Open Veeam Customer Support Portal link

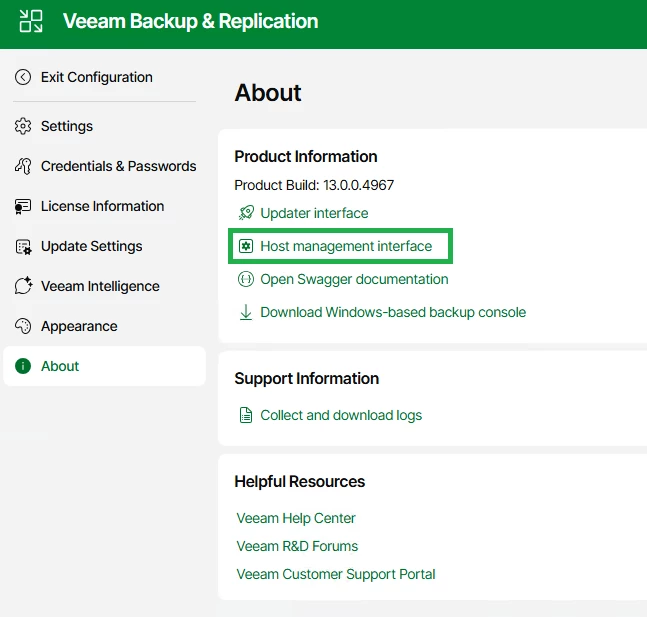pyautogui.click(x=336, y=574)
